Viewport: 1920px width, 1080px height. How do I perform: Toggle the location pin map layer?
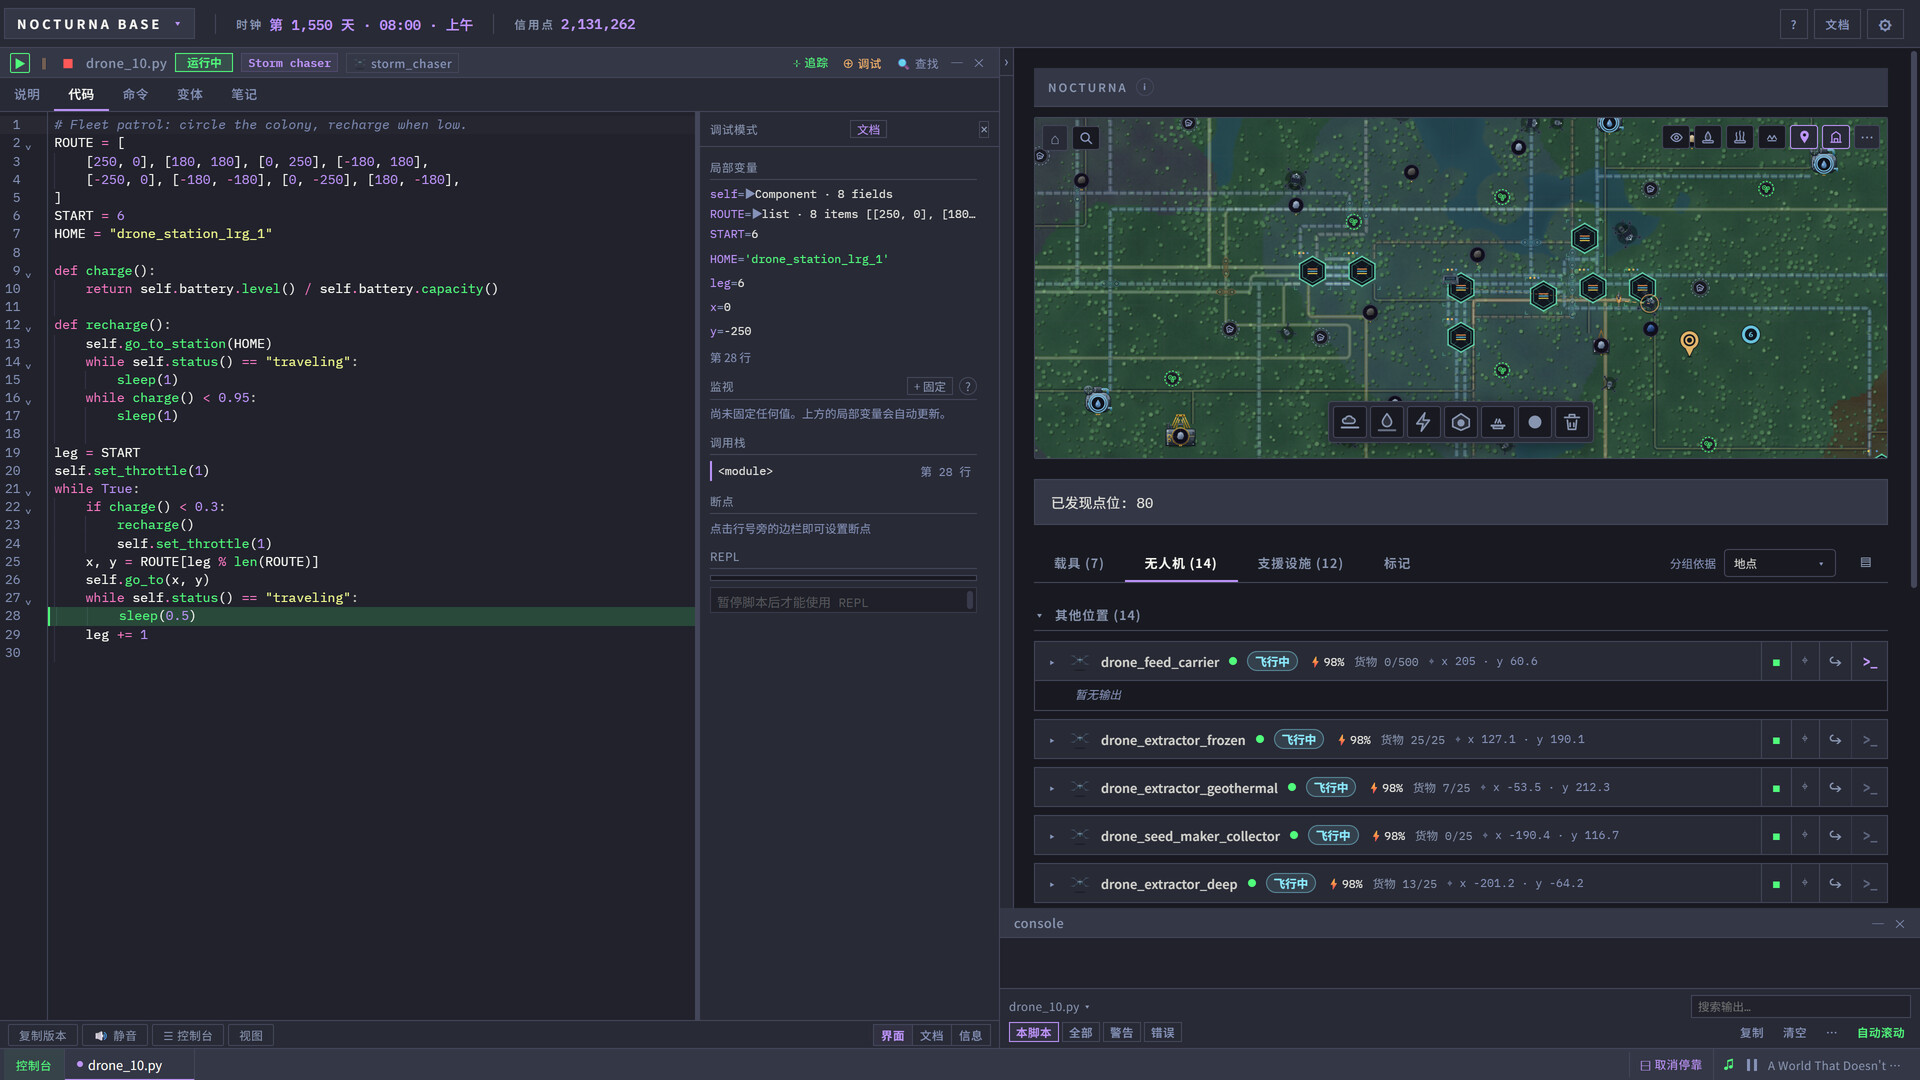tap(1804, 137)
